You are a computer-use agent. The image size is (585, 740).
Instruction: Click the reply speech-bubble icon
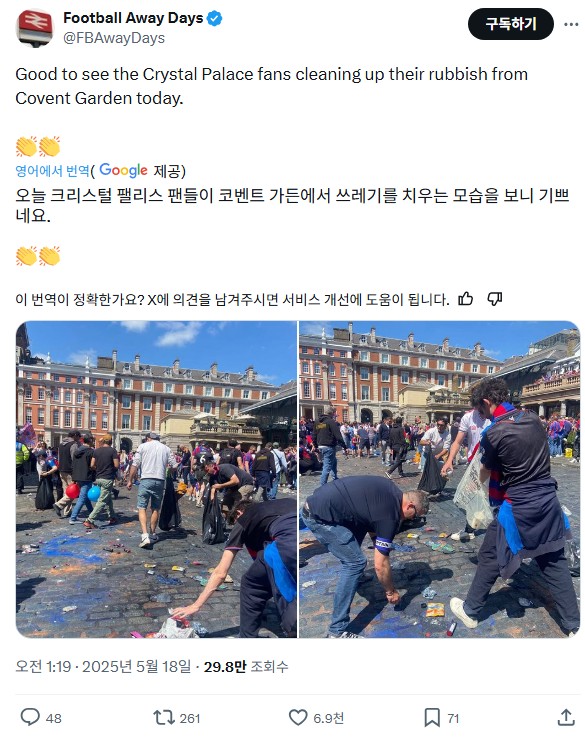pyautogui.click(x=30, y=717)
